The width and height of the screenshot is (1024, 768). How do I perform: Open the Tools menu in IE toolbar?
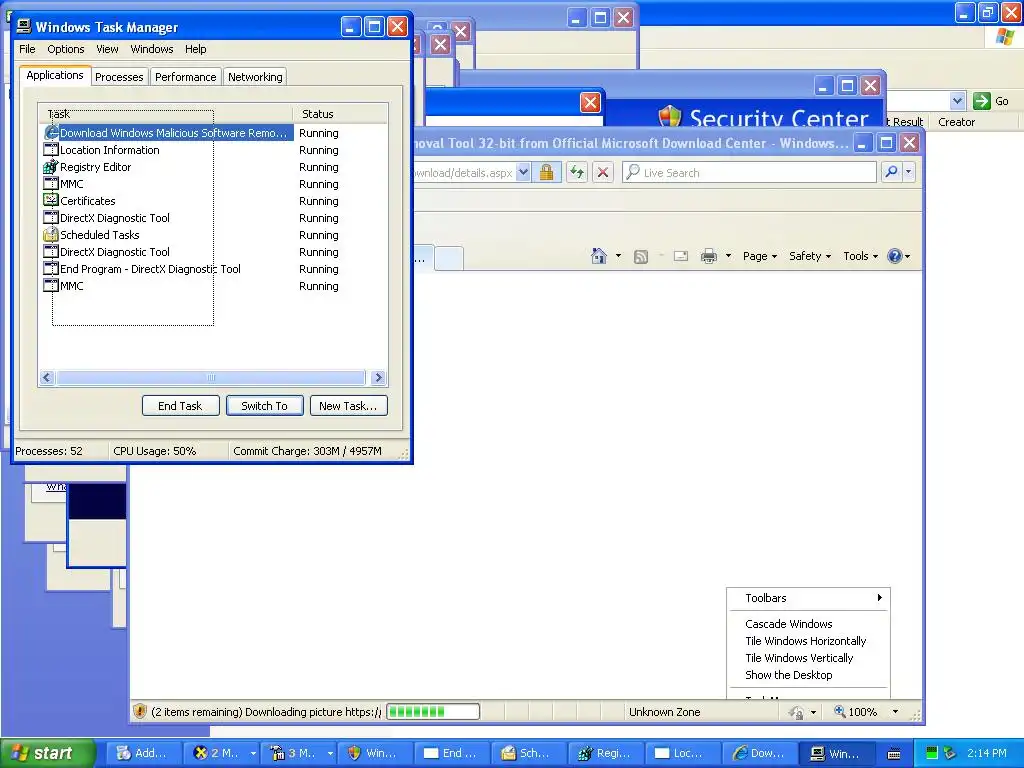tap(860, 256)
